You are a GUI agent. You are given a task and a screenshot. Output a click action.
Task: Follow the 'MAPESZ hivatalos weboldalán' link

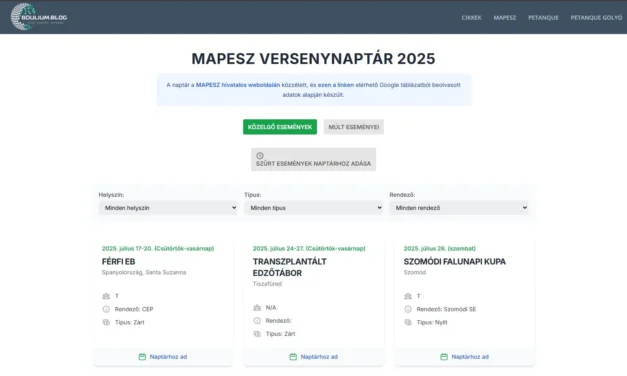pos(238,85)
